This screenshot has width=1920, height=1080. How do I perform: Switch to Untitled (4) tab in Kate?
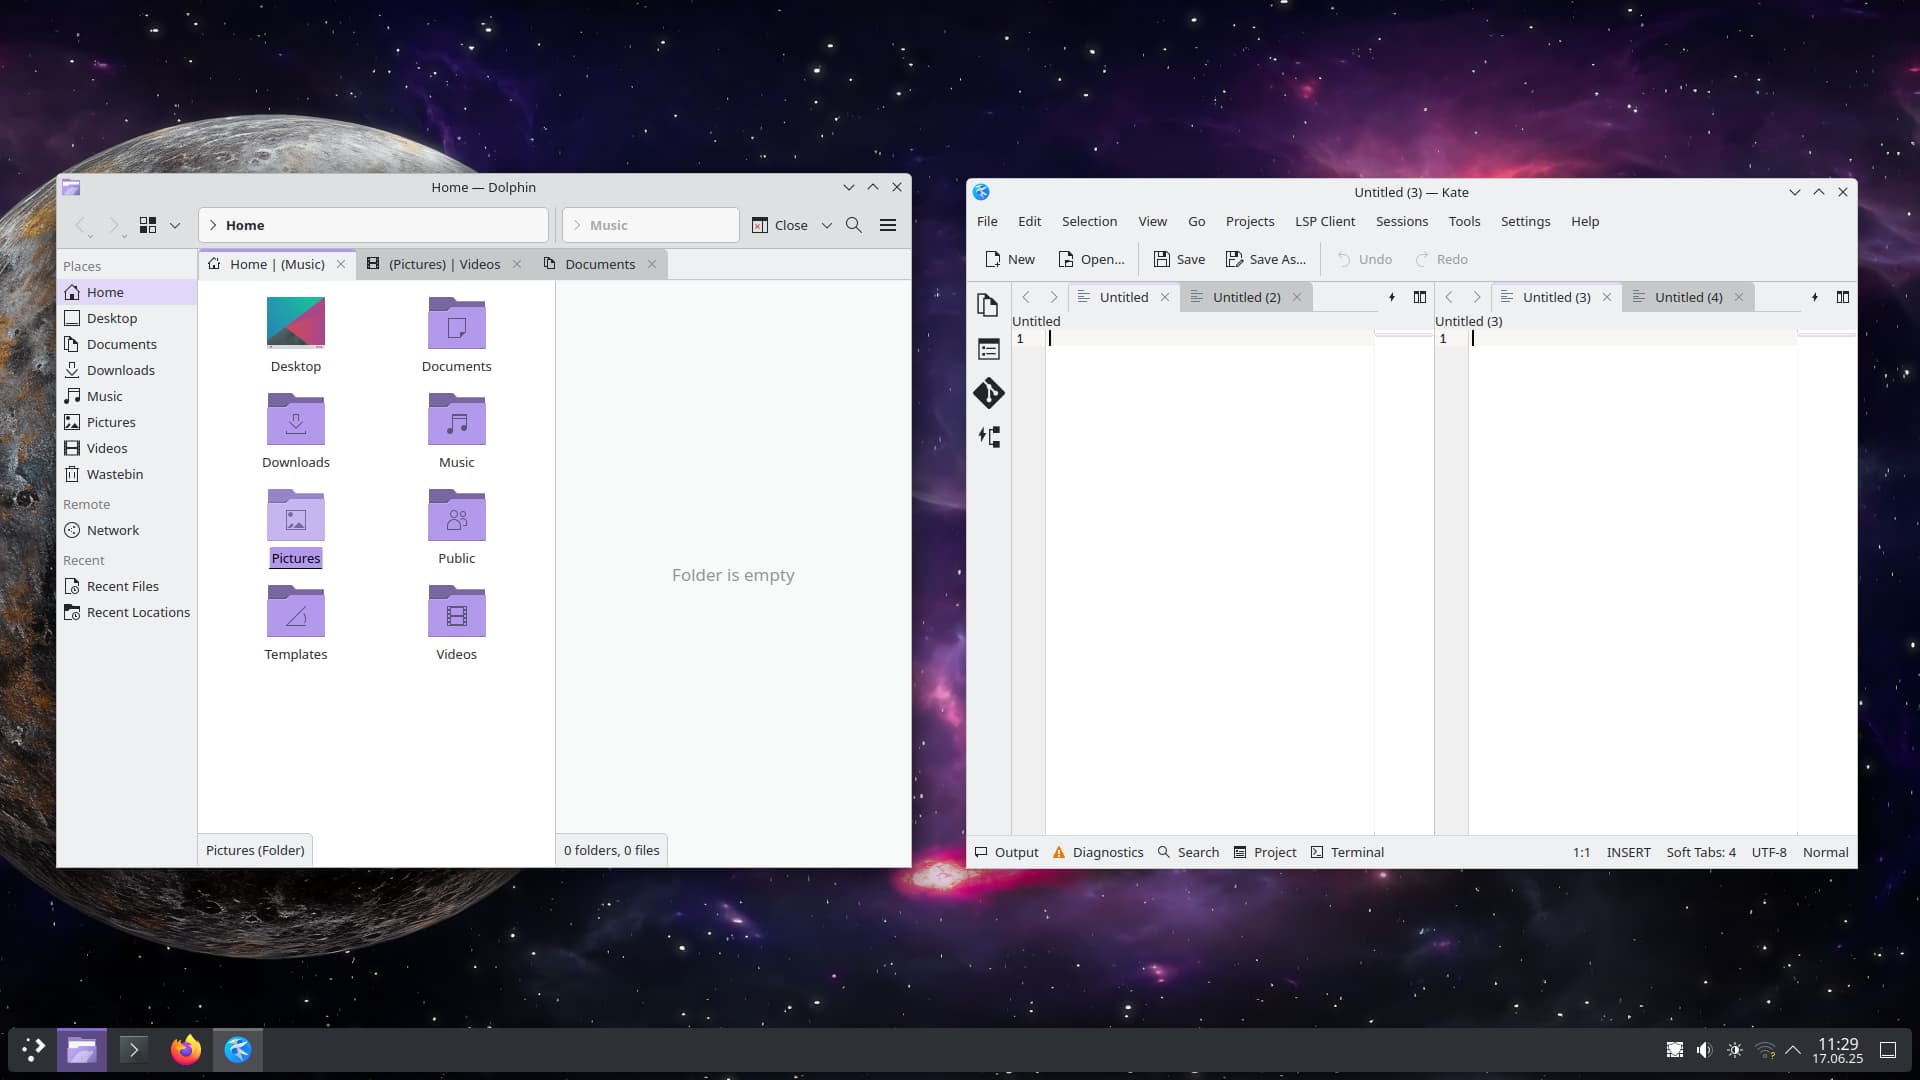(1688, 297)
